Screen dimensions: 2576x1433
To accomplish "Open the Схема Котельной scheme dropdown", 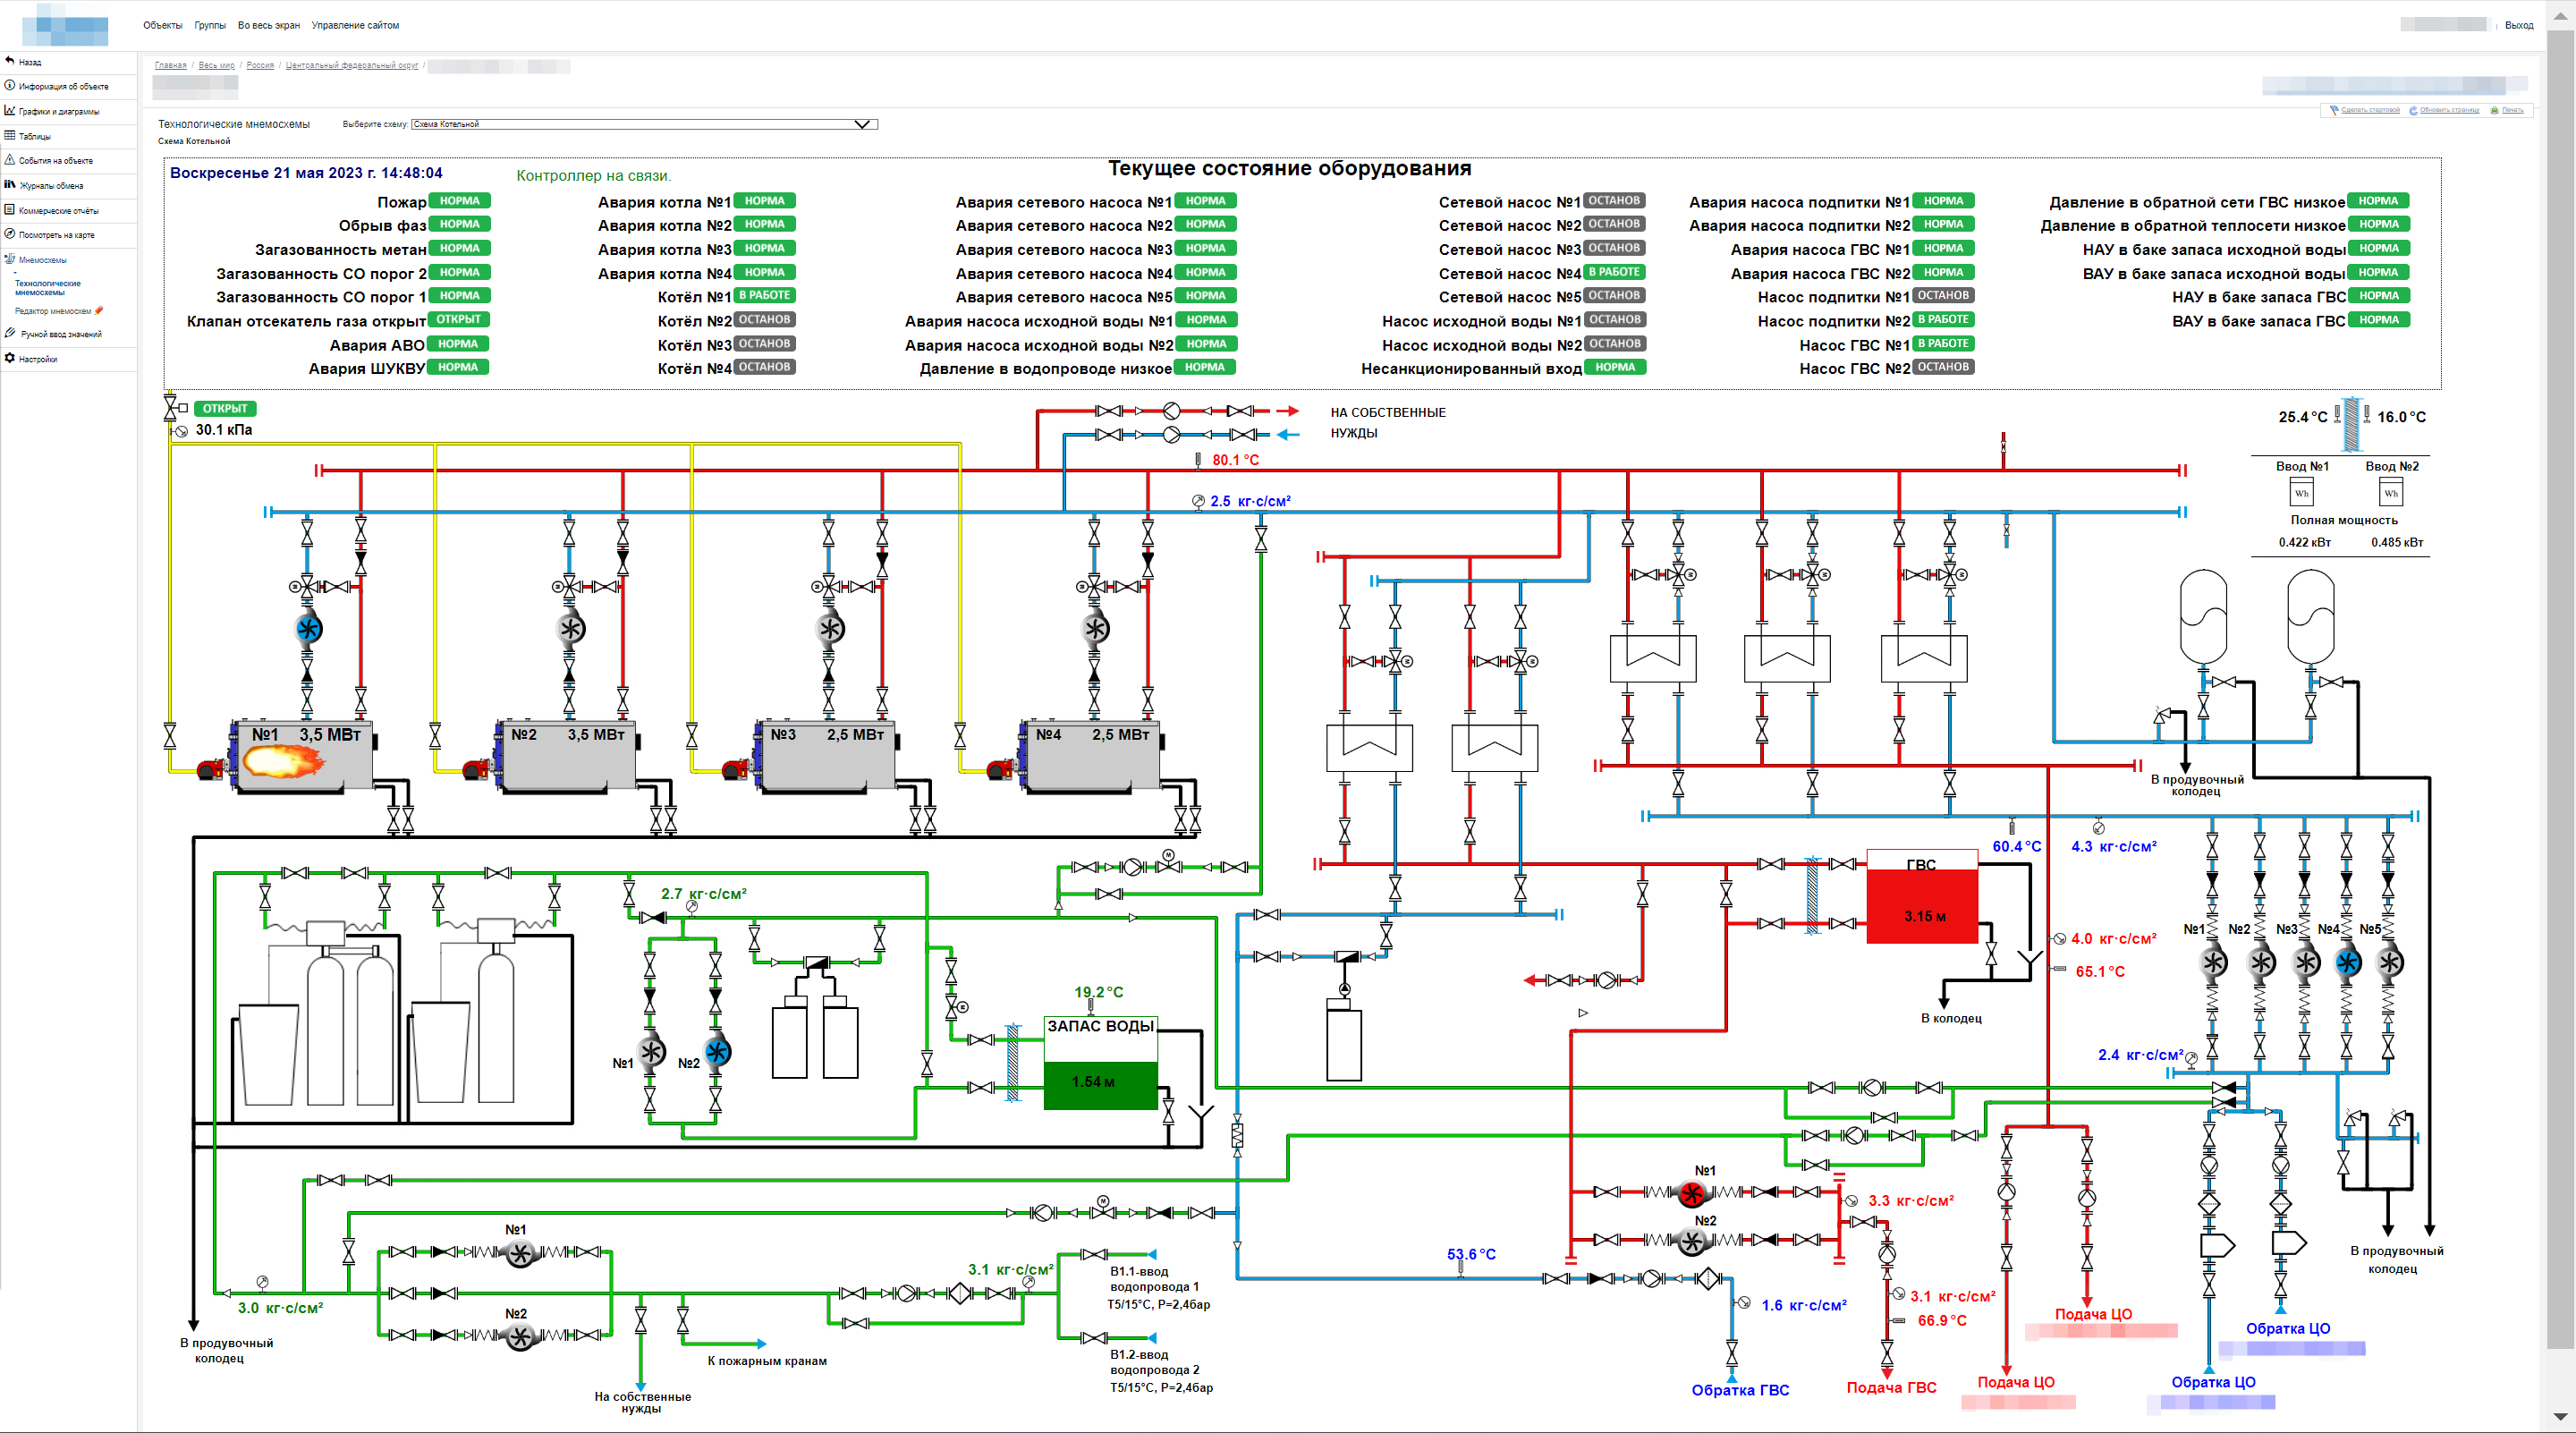I will pyautogui.click(x=643, y=124).
